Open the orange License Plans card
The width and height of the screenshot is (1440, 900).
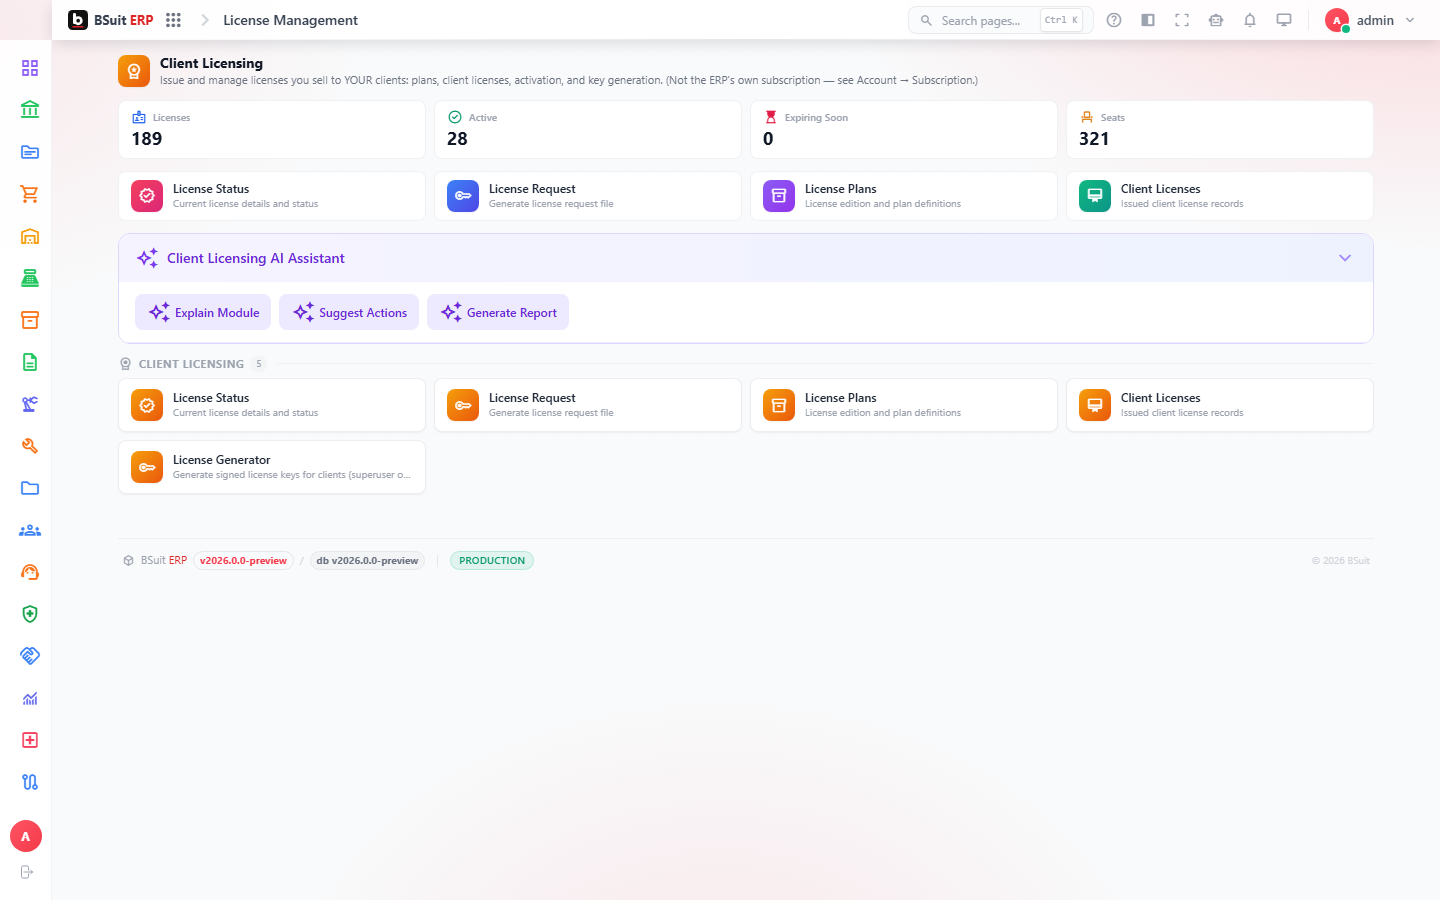click(x=904, y=405)
